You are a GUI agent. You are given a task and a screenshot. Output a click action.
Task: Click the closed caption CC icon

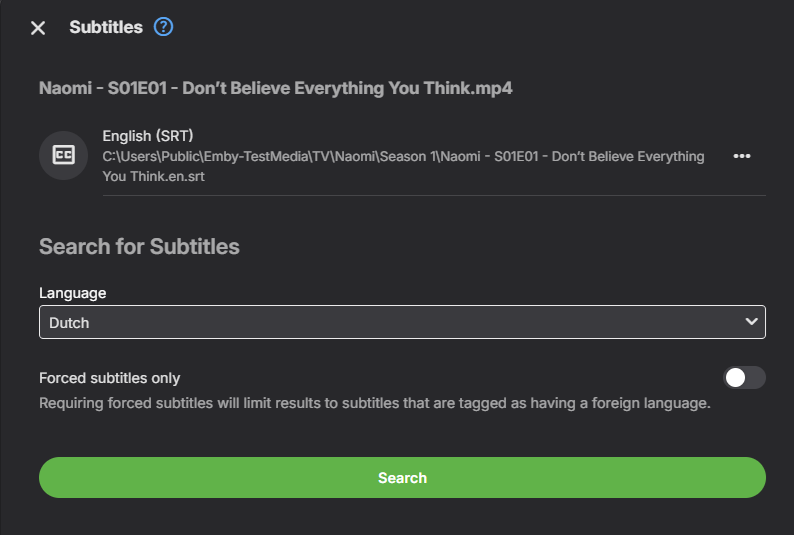tap(63, 155)
